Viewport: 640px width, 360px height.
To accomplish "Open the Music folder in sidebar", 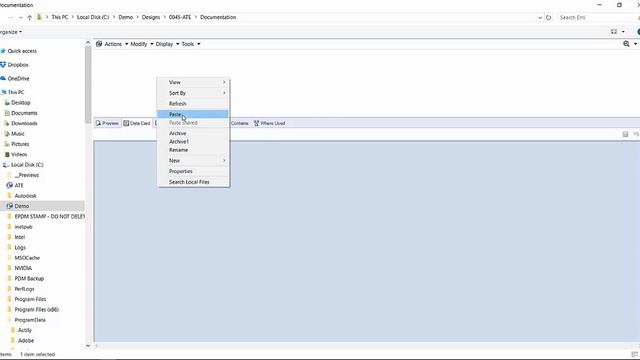I will 18,134.
